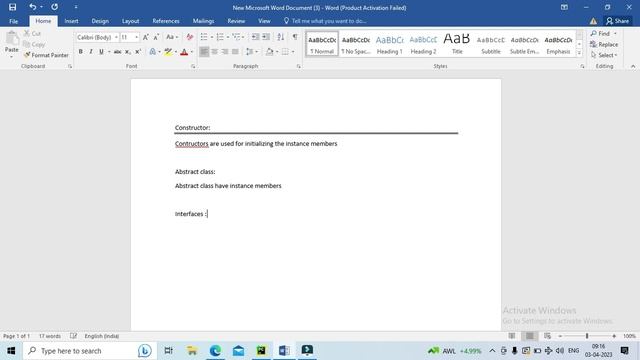Increase font size with Grow Font icon
Viewport: 640px width, 360px height.
tap(146, 37)
